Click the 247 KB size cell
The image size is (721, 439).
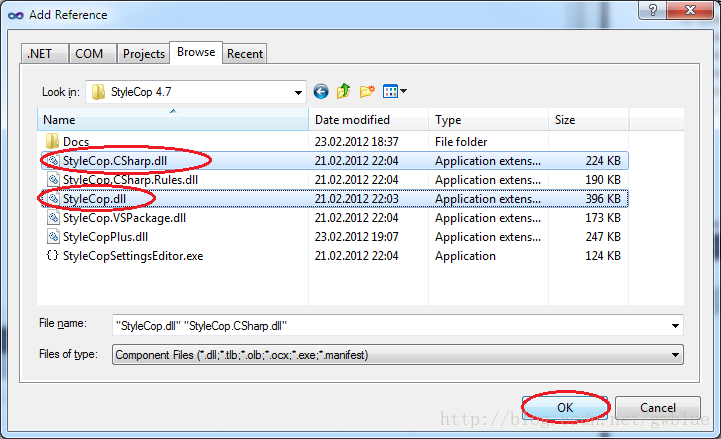tap(603, 237)
